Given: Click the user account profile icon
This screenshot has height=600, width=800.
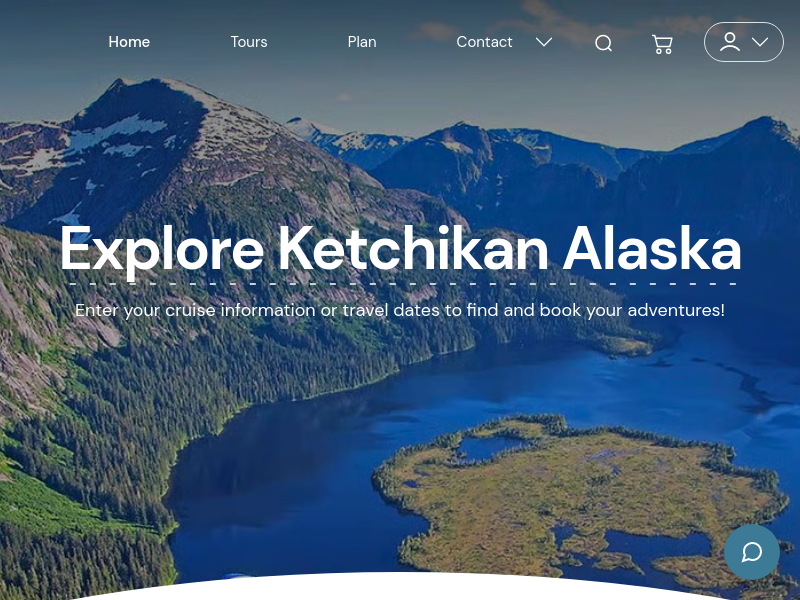Looking at the screenshot, I should (730, 42).
